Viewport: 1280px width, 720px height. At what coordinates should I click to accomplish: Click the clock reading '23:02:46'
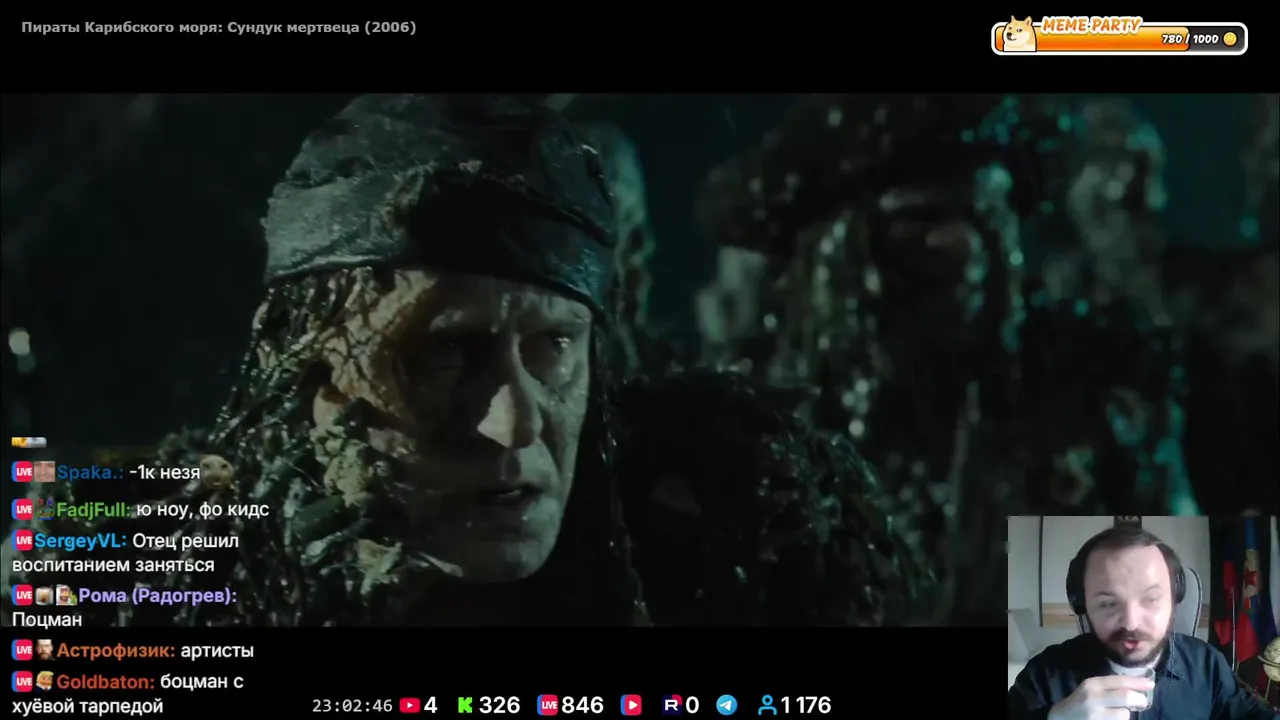[352, 706]
